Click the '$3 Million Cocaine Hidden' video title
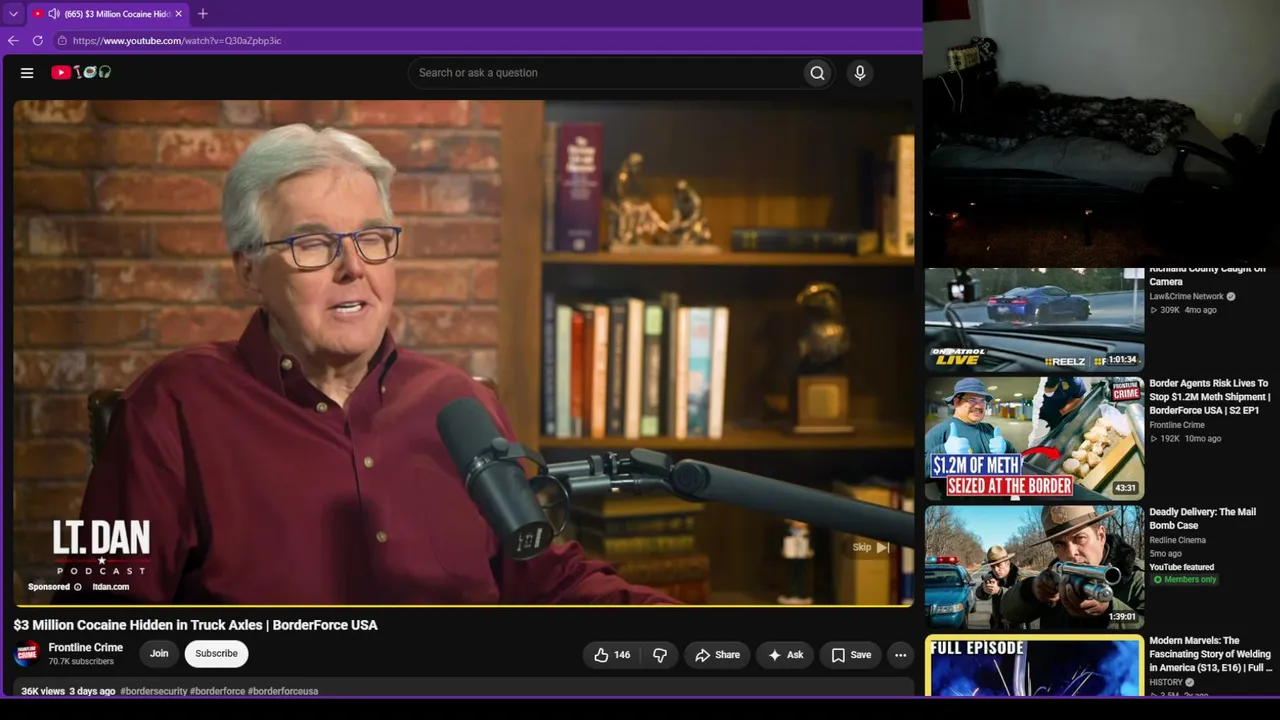 [x=195, y=625]
